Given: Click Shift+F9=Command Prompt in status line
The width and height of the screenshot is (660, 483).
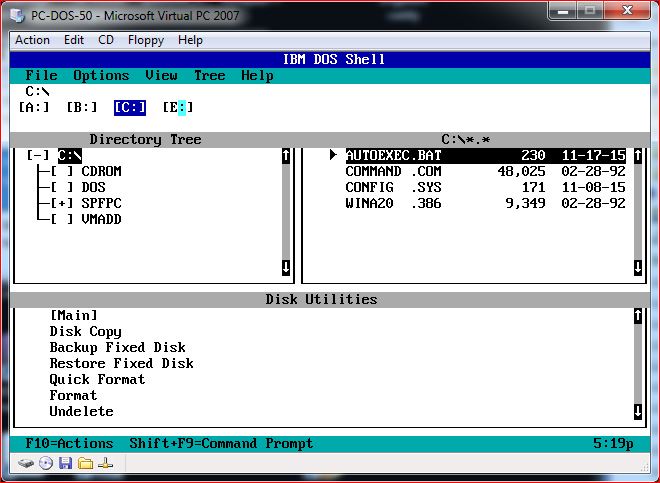Looking at the screenshot, I should 221,444.
